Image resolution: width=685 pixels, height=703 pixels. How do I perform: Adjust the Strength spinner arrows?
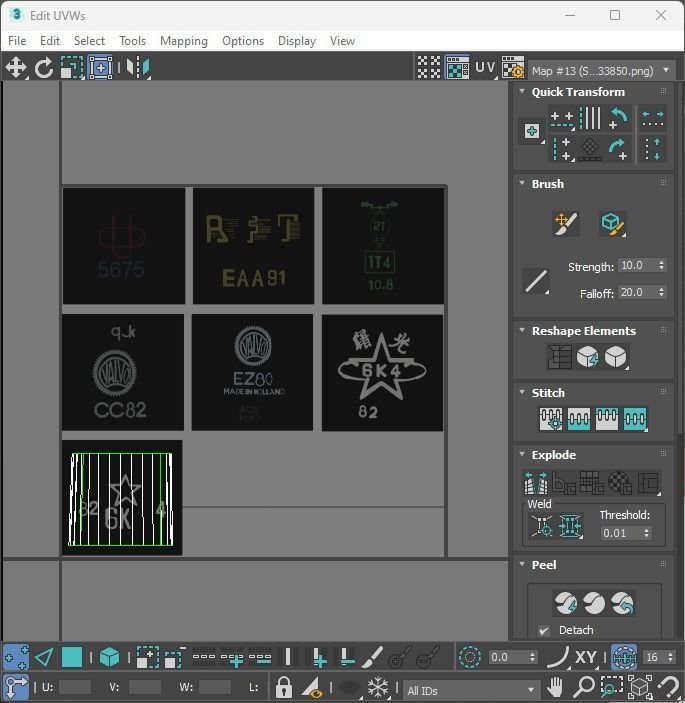tap(661, 265)
